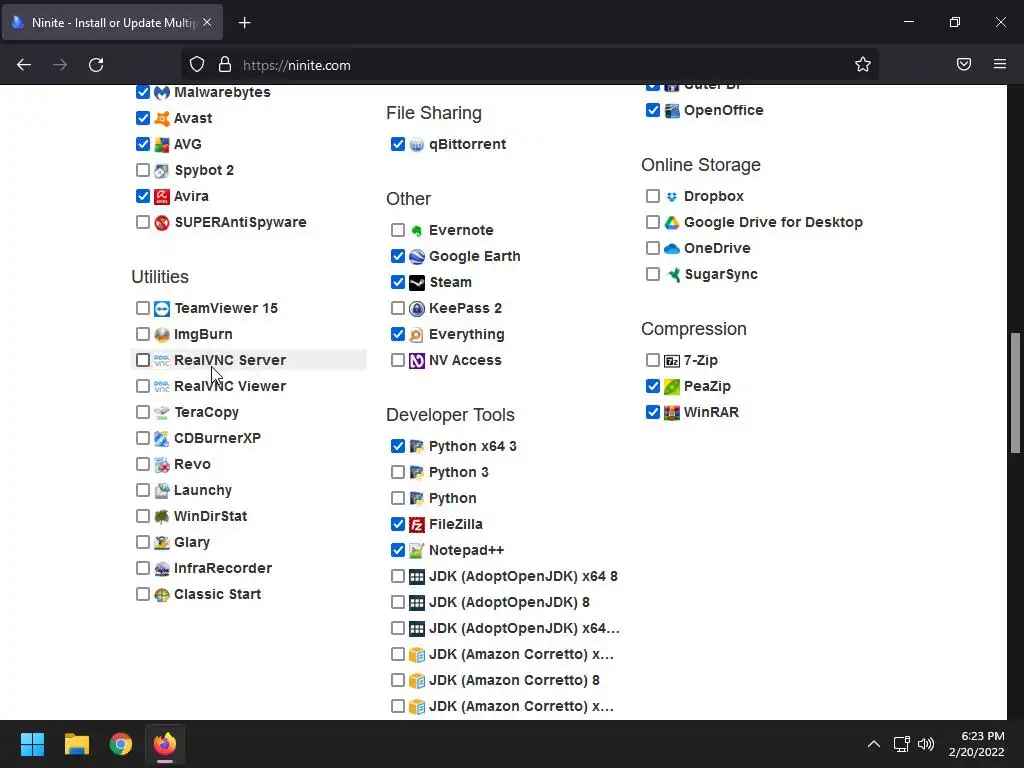
Task: Check the Glary checkbox
Action: [142, 542]
